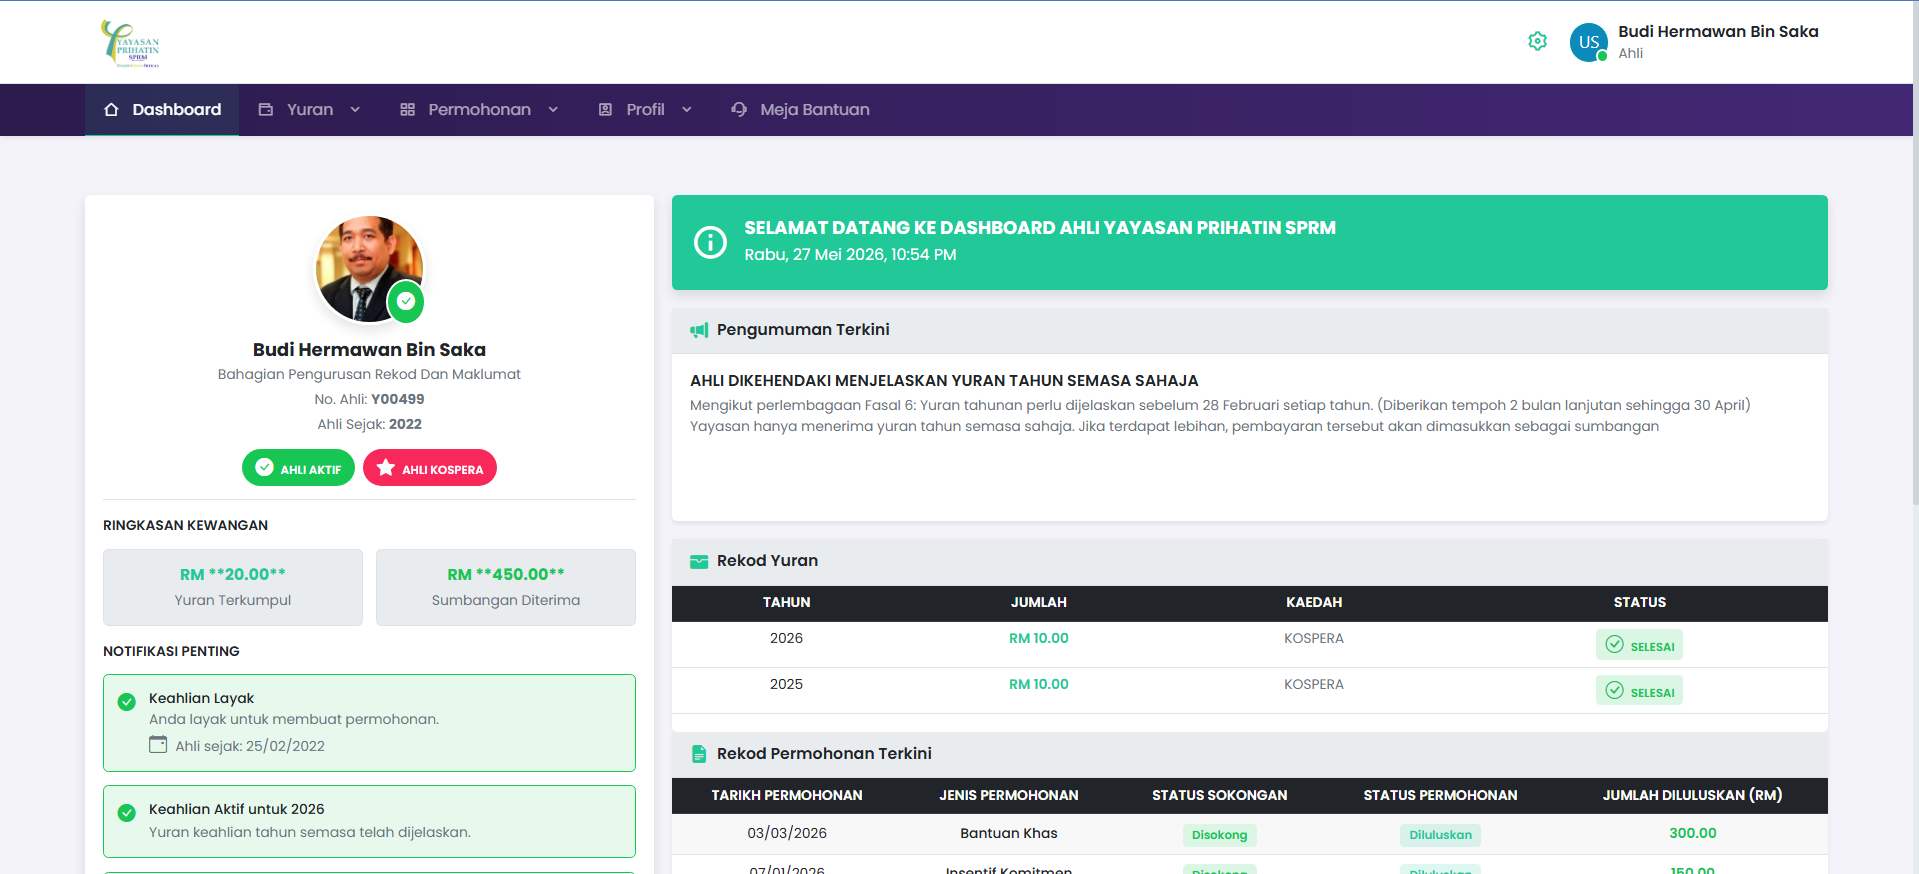Click Selesai status badge for year 2025
Image resolution: width=1919 pixels, height=874 pixels.
tap(1639, 691)
